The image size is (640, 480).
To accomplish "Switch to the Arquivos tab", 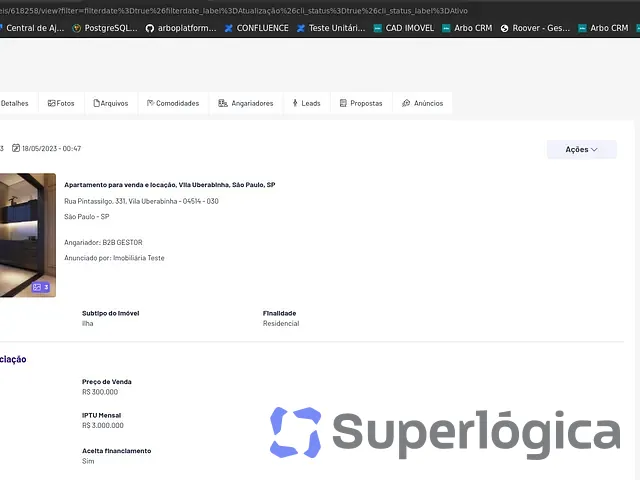I will (x=111, y=103).
